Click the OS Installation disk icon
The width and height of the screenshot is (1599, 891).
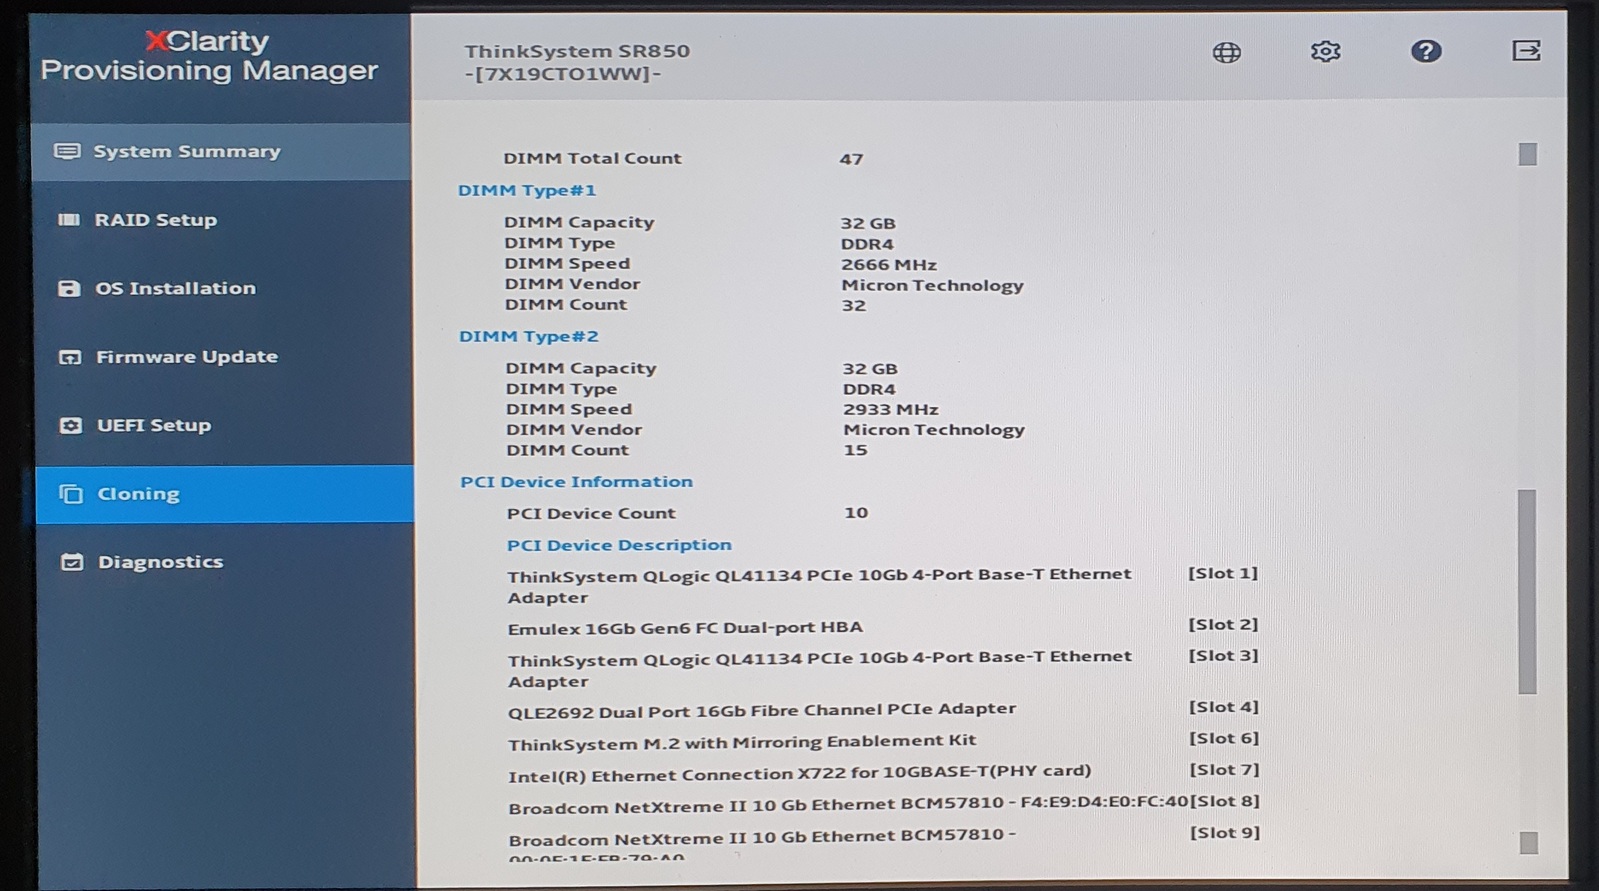click(x=69, y=288)
